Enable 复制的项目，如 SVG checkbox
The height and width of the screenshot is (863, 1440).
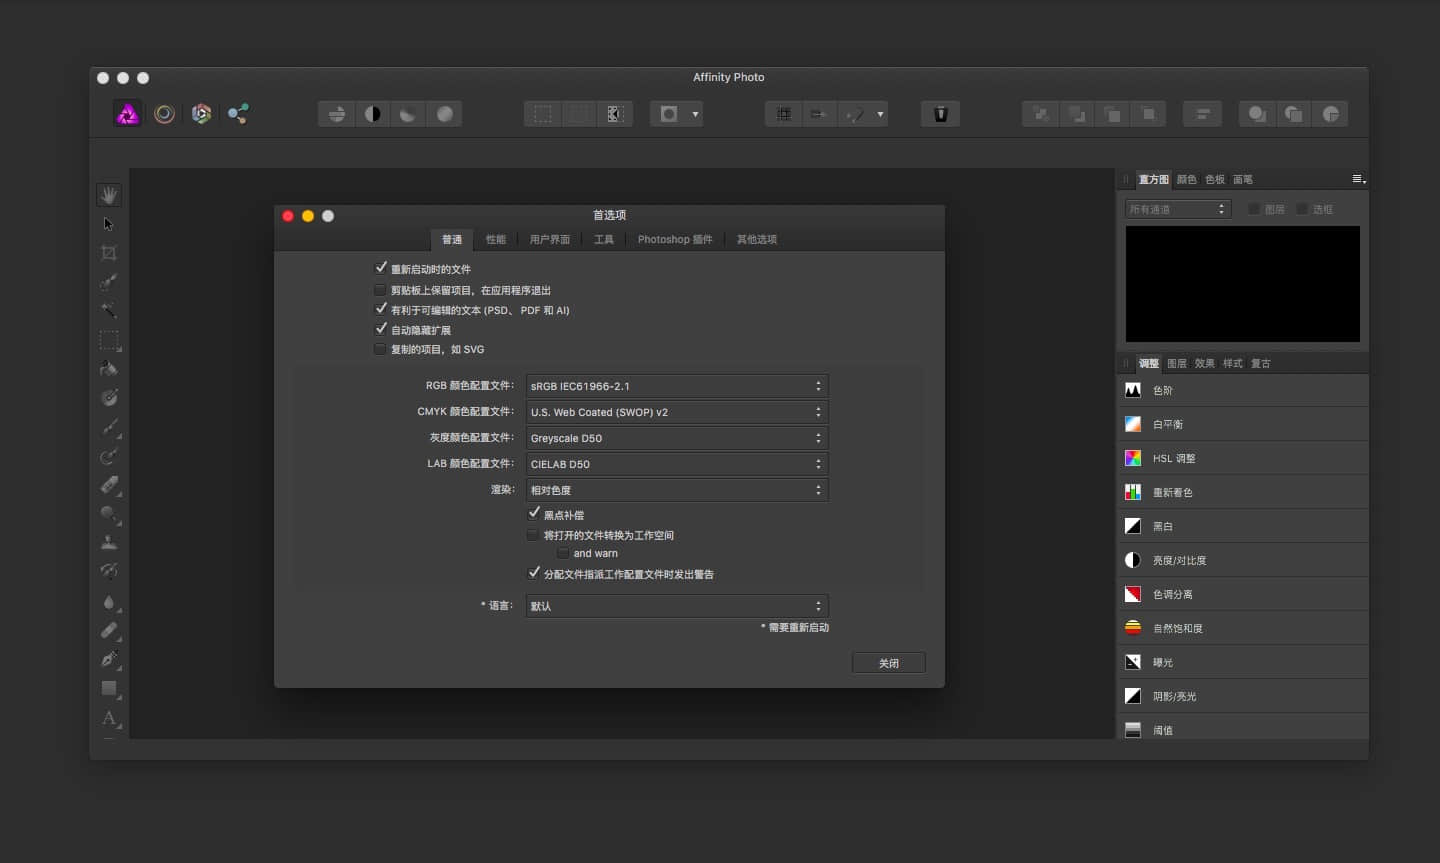coord(380,349)
